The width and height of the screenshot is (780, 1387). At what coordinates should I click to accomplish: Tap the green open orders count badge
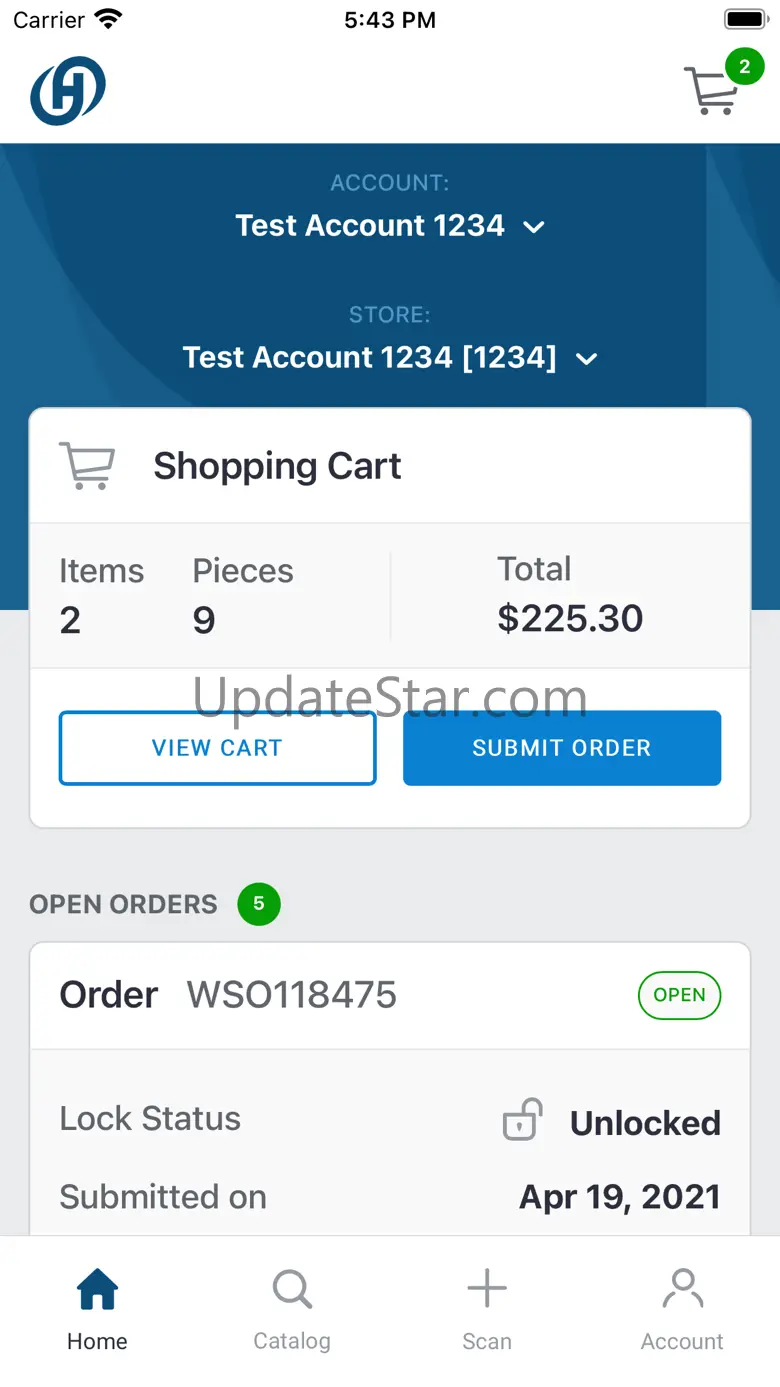pos(259,904)
